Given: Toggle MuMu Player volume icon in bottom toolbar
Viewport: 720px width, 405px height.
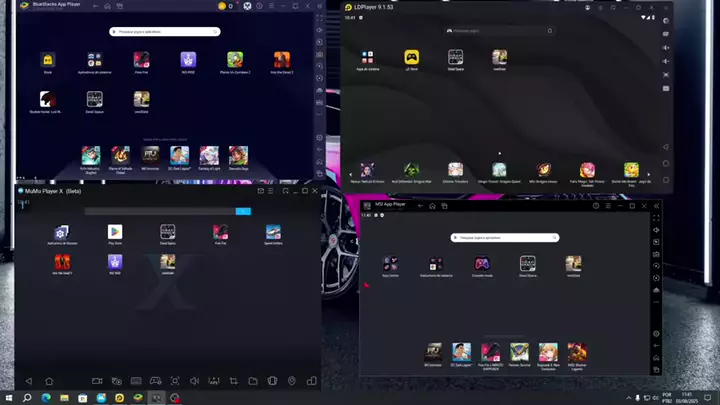Looking at the screenshot, I should point(194,381).
